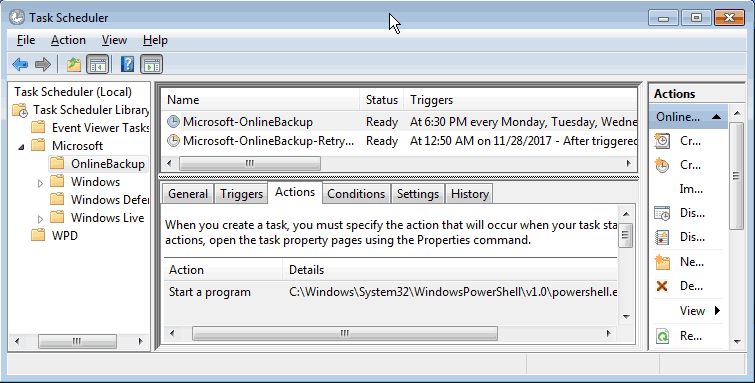Click the second Dis... action with list icon
Screen dimensions: 755x383
click(662, 237)
